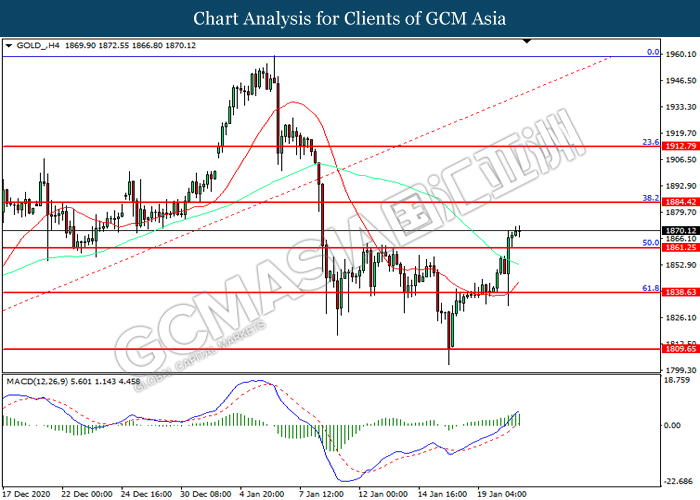Click the MACD(12,26,9) indicator label

(x=37, y=382)
